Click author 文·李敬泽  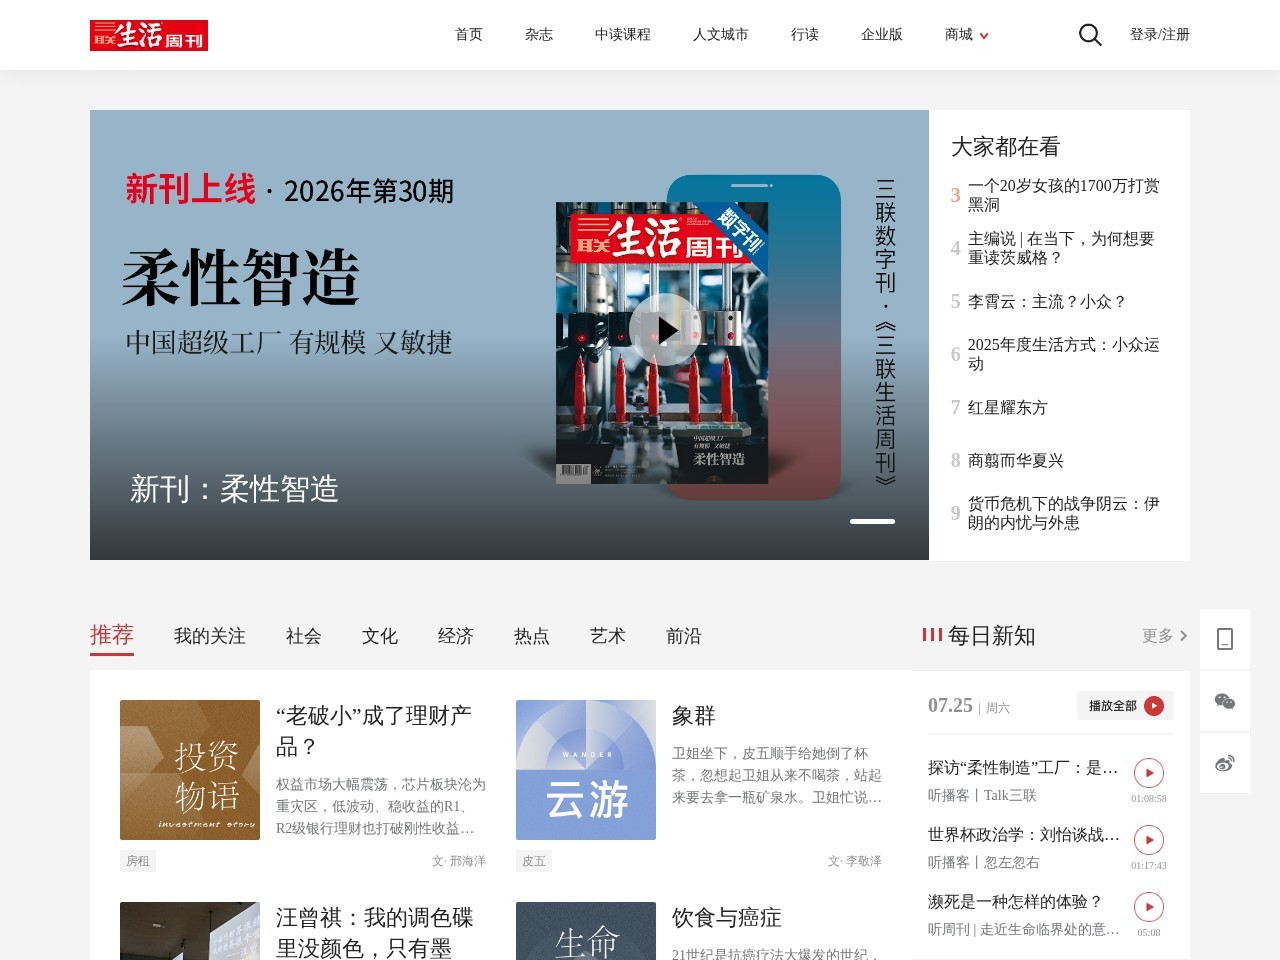tap(855, 861)
